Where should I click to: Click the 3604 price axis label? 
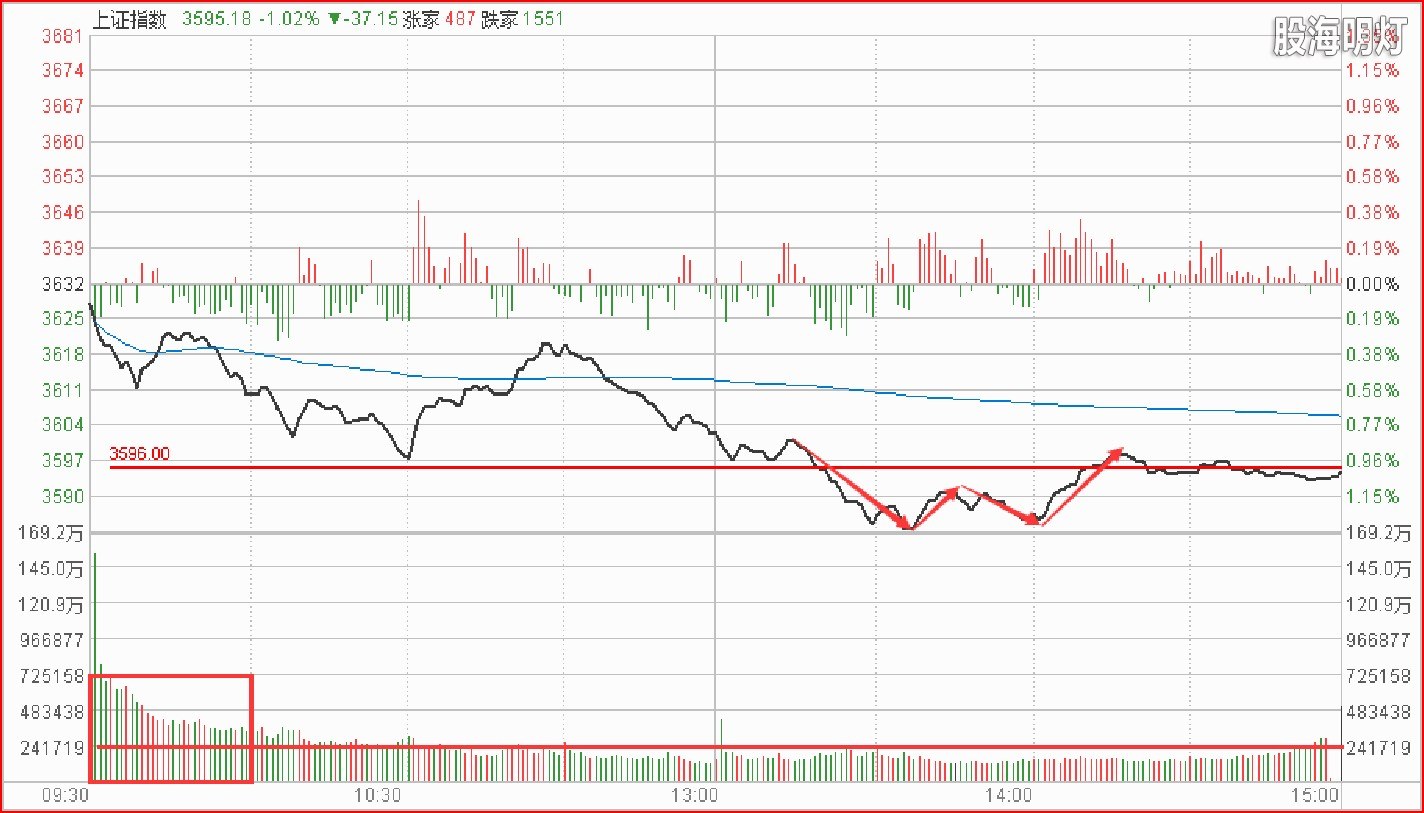coord(64,424)
